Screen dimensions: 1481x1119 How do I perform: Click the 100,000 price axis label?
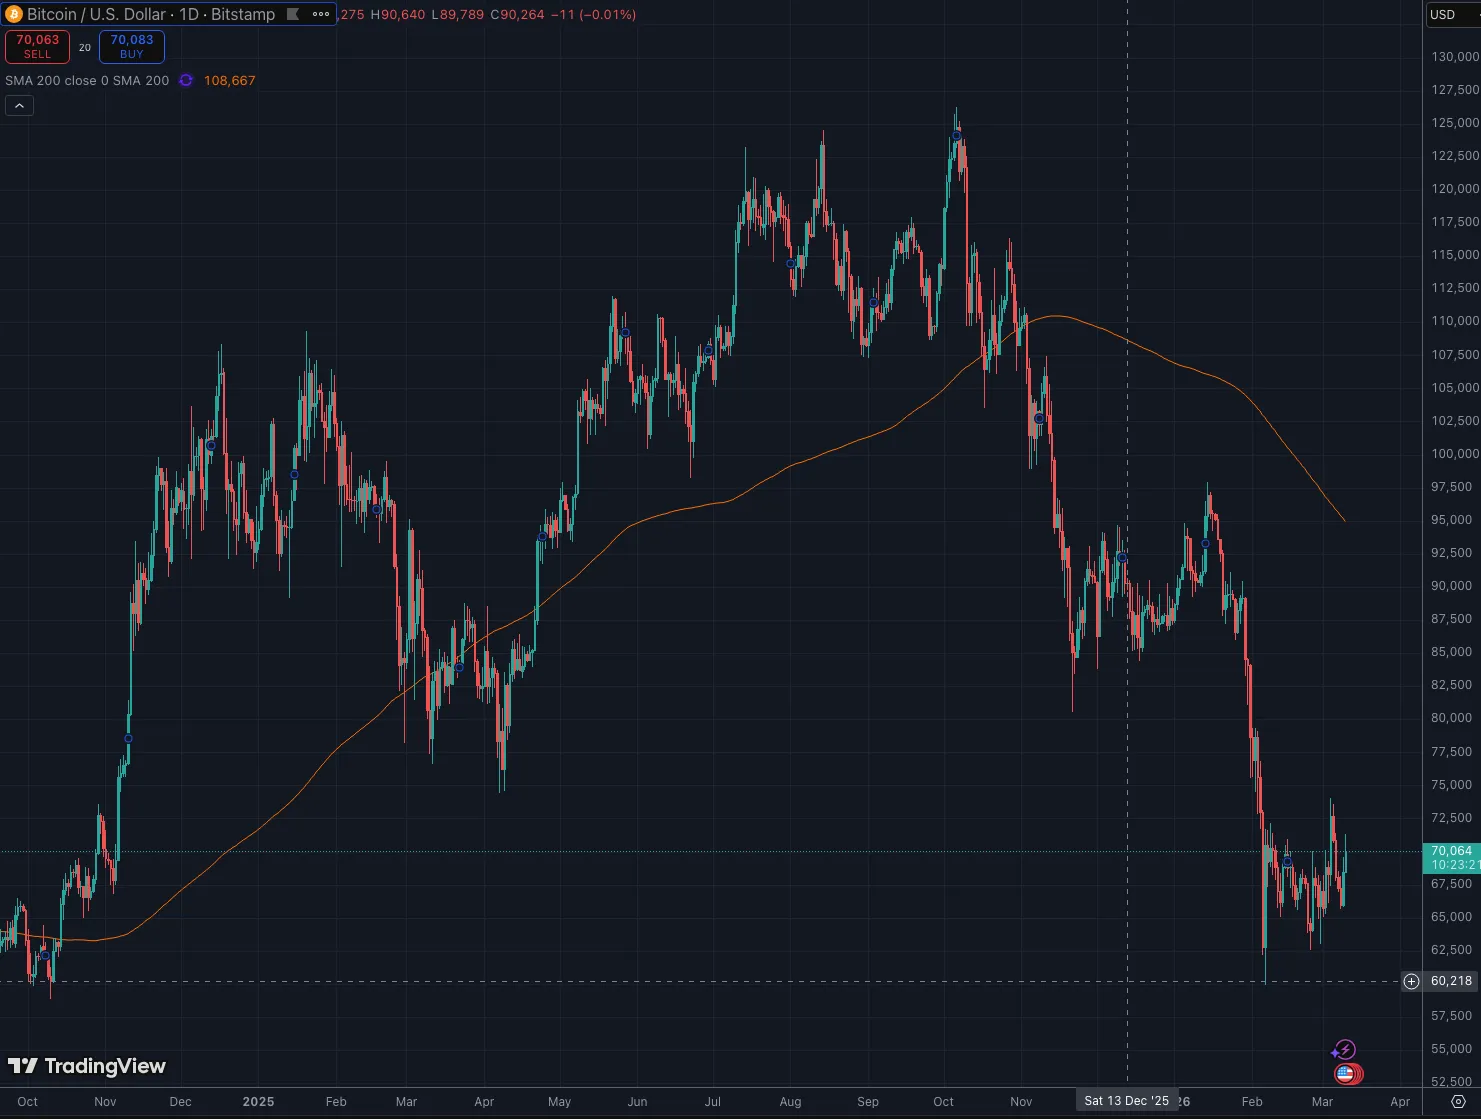[x=1455, y=454]
